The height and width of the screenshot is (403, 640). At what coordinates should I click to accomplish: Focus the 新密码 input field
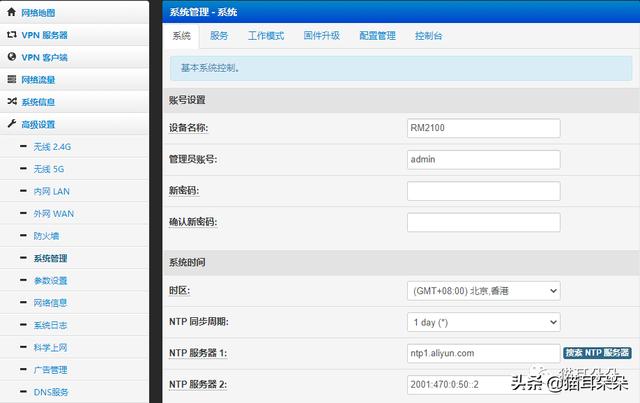pos(484,191)
